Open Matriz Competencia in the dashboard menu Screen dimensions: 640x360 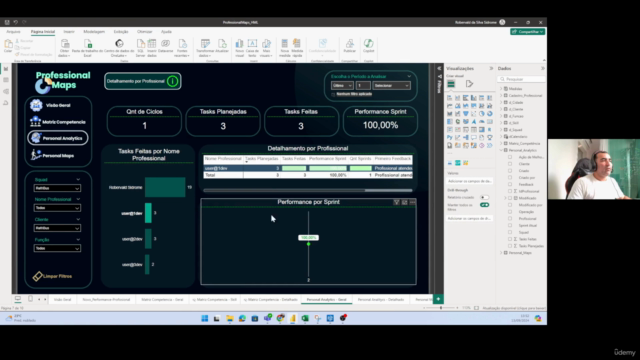[58, 122]
